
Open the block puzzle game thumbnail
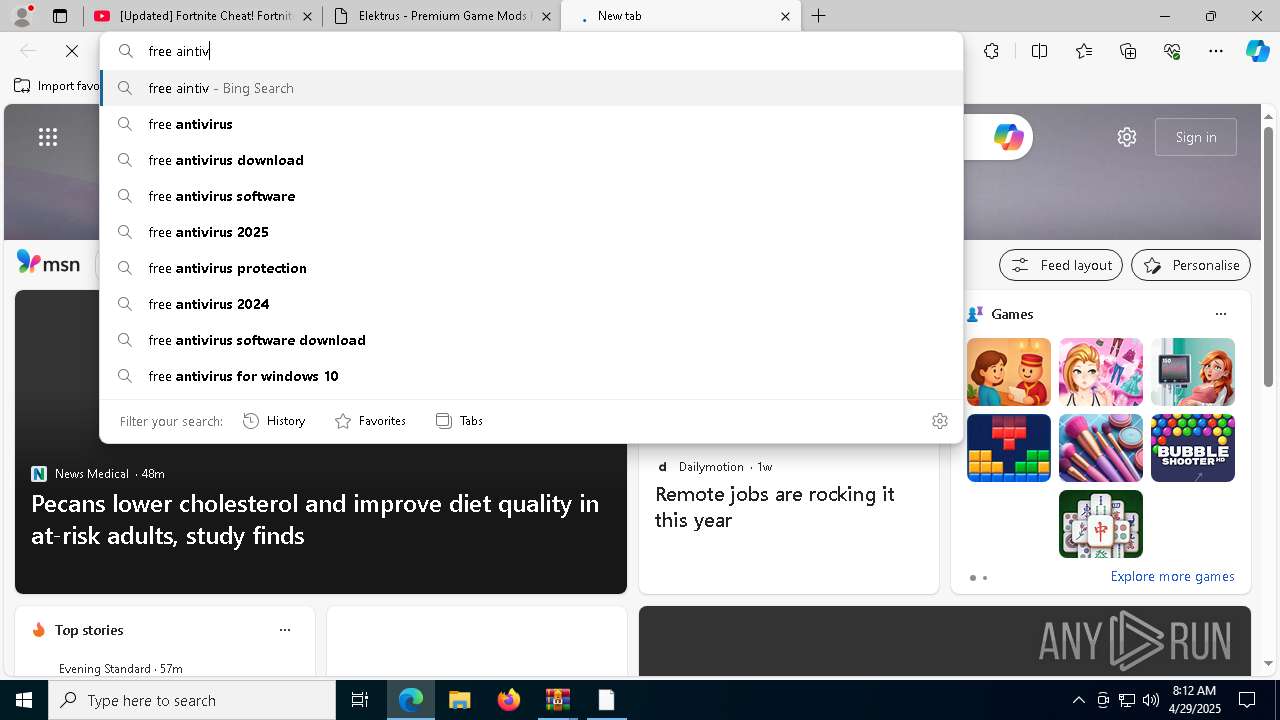point(1009,448)
